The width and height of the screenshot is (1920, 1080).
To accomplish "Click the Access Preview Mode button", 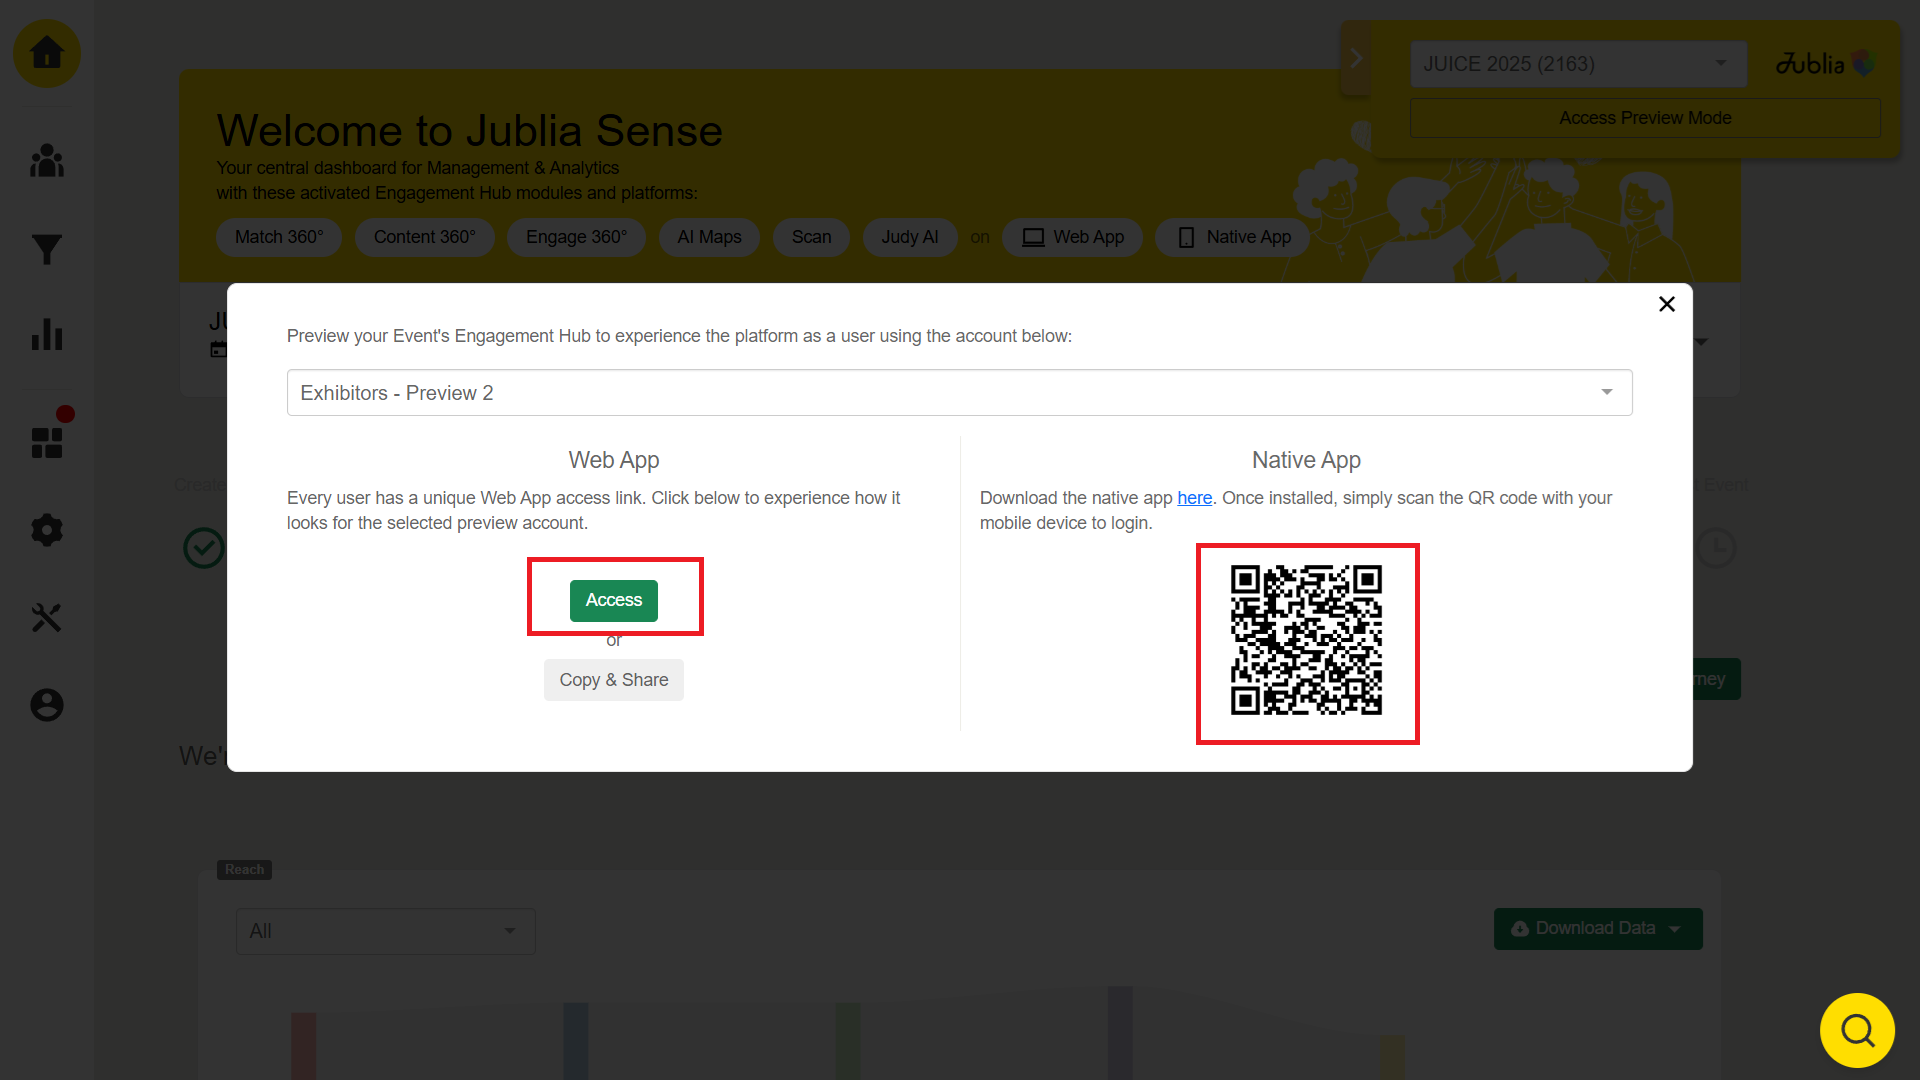I will [x=1644, y=118].
